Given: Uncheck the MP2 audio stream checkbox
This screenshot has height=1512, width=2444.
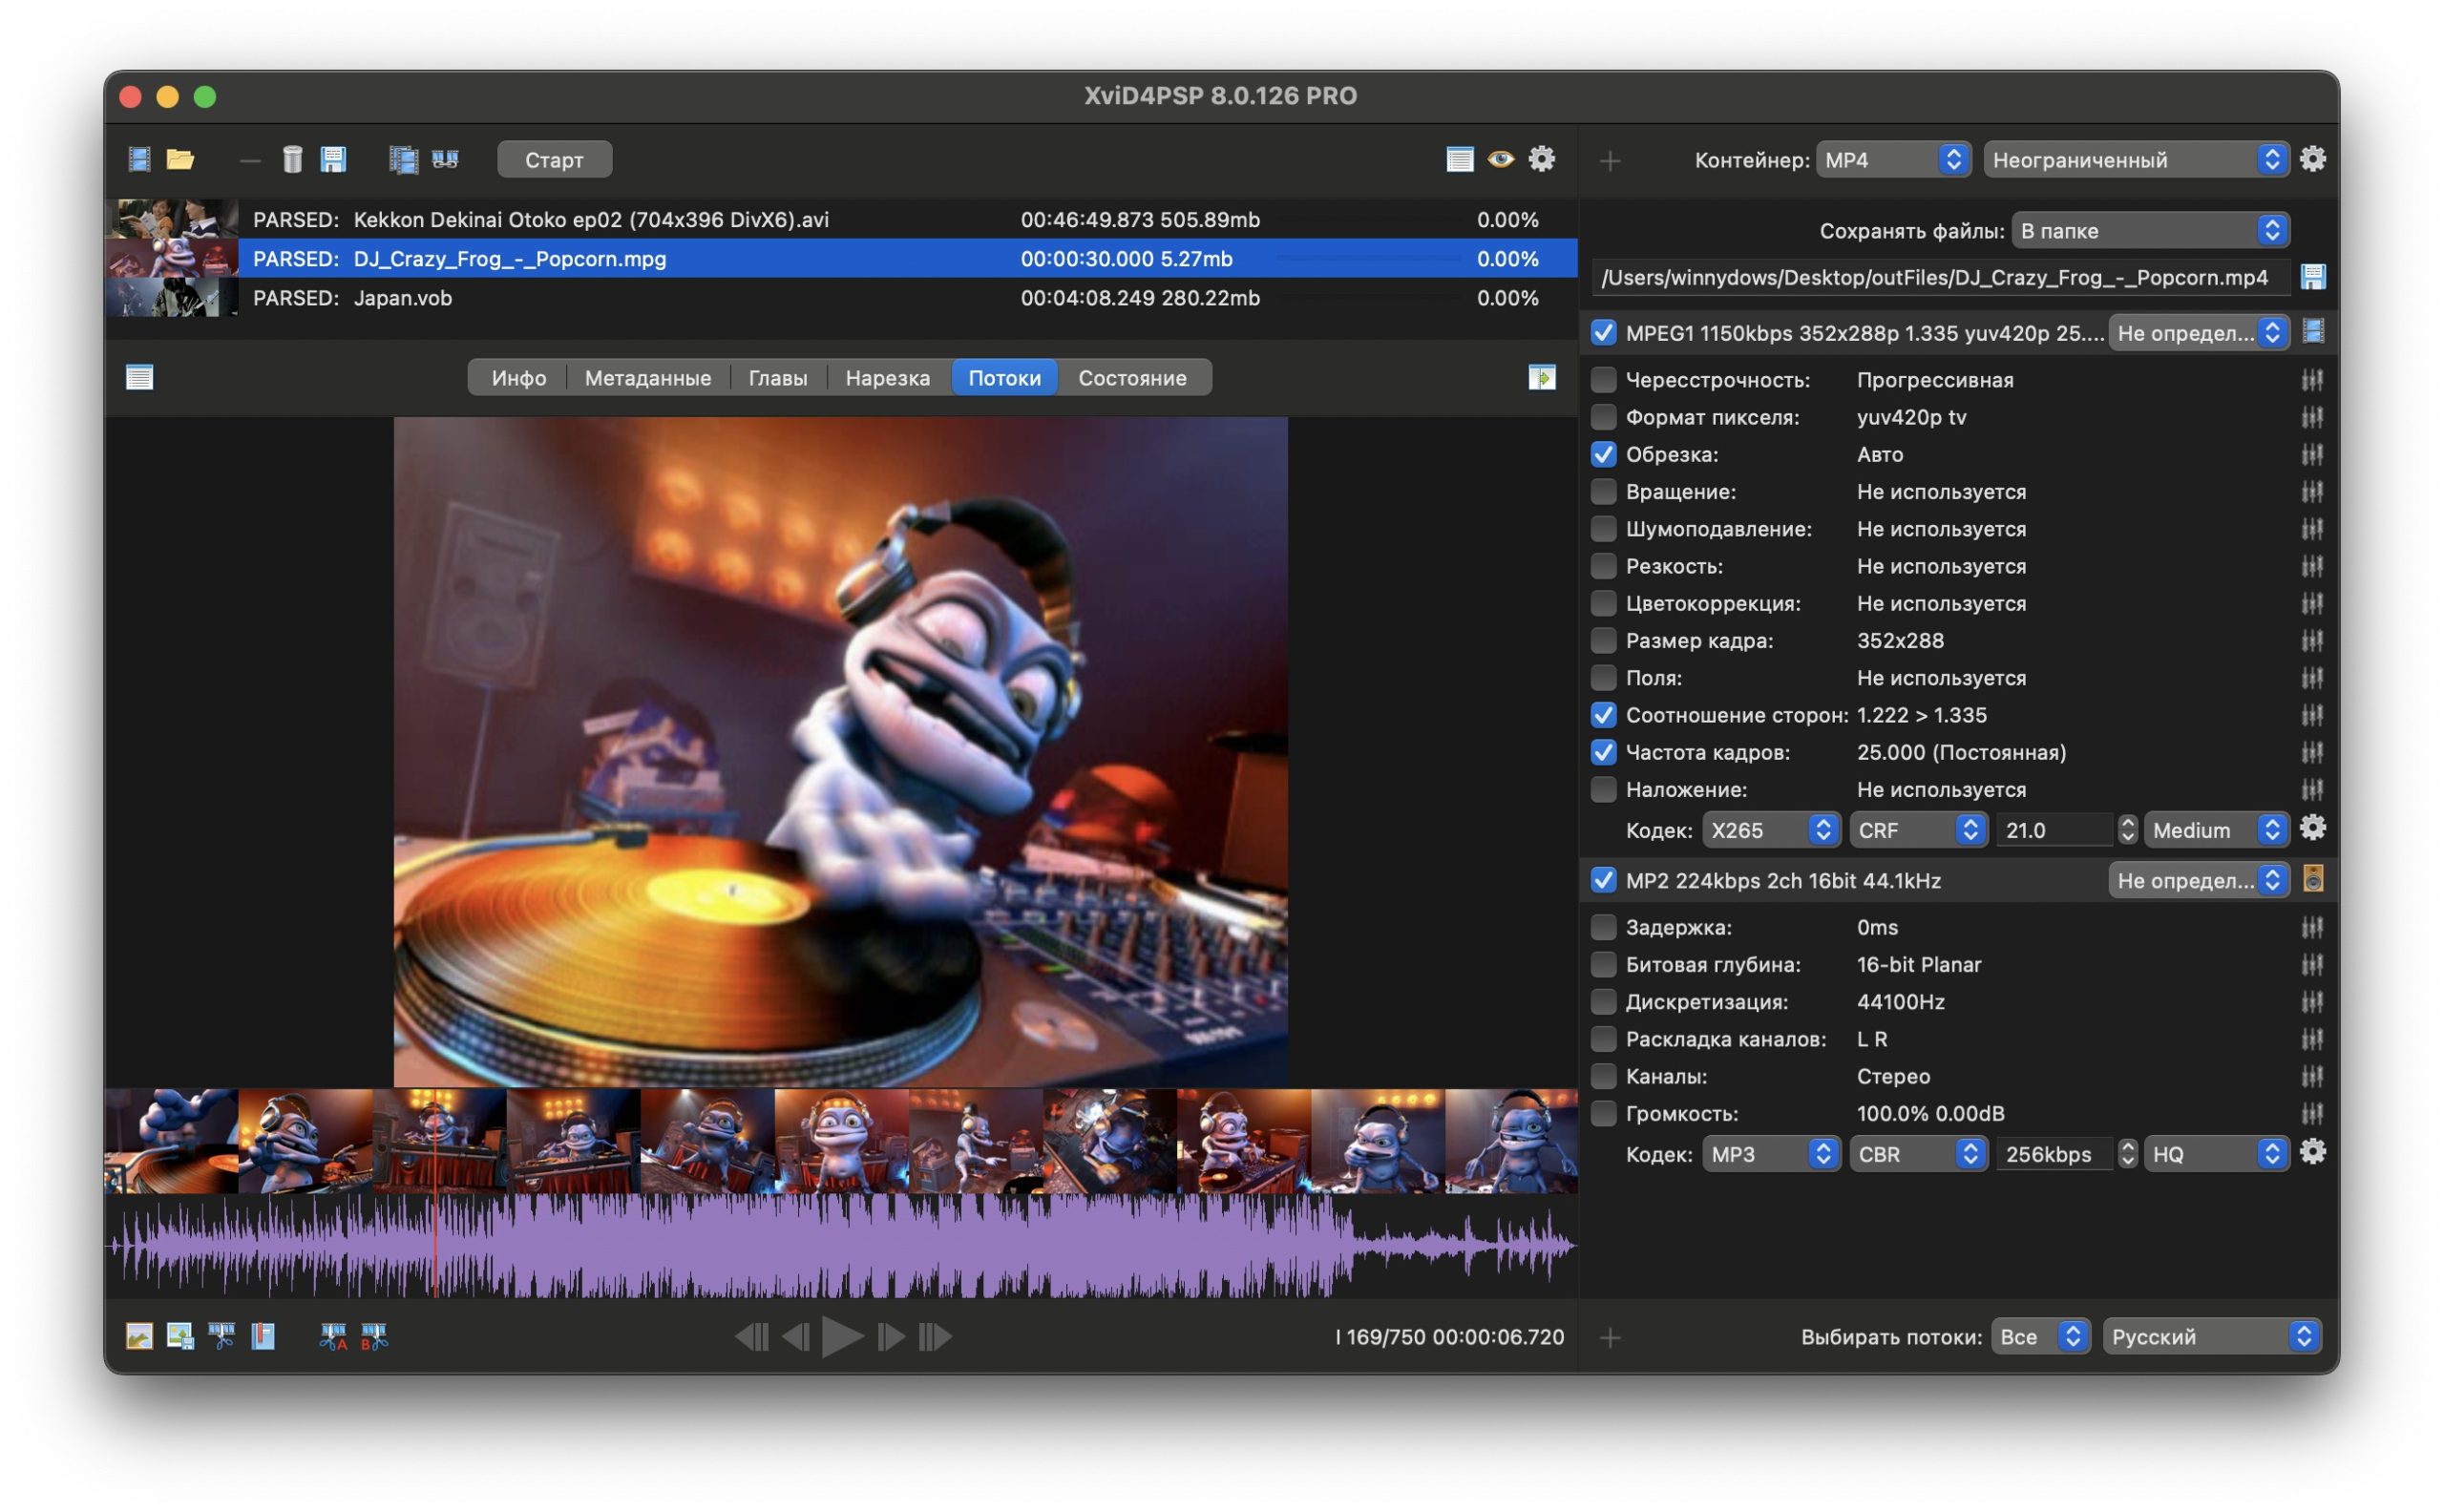Looking at the screenshot, I should click(1603, 880).
